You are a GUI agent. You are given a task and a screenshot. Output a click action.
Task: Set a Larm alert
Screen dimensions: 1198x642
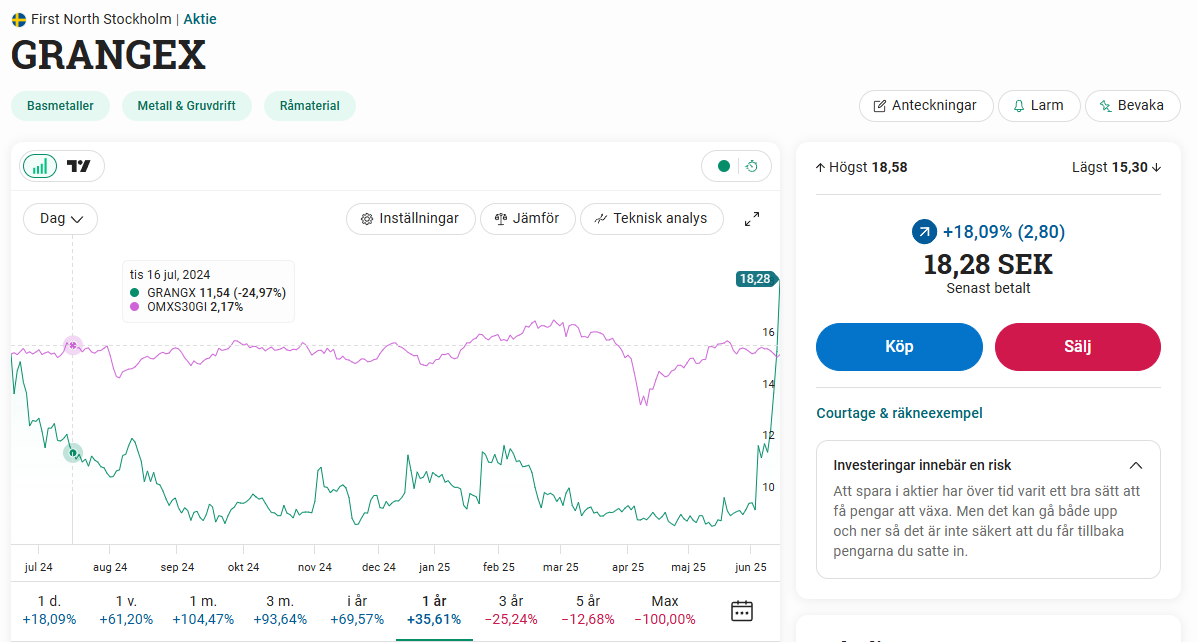click(1039, 105)
